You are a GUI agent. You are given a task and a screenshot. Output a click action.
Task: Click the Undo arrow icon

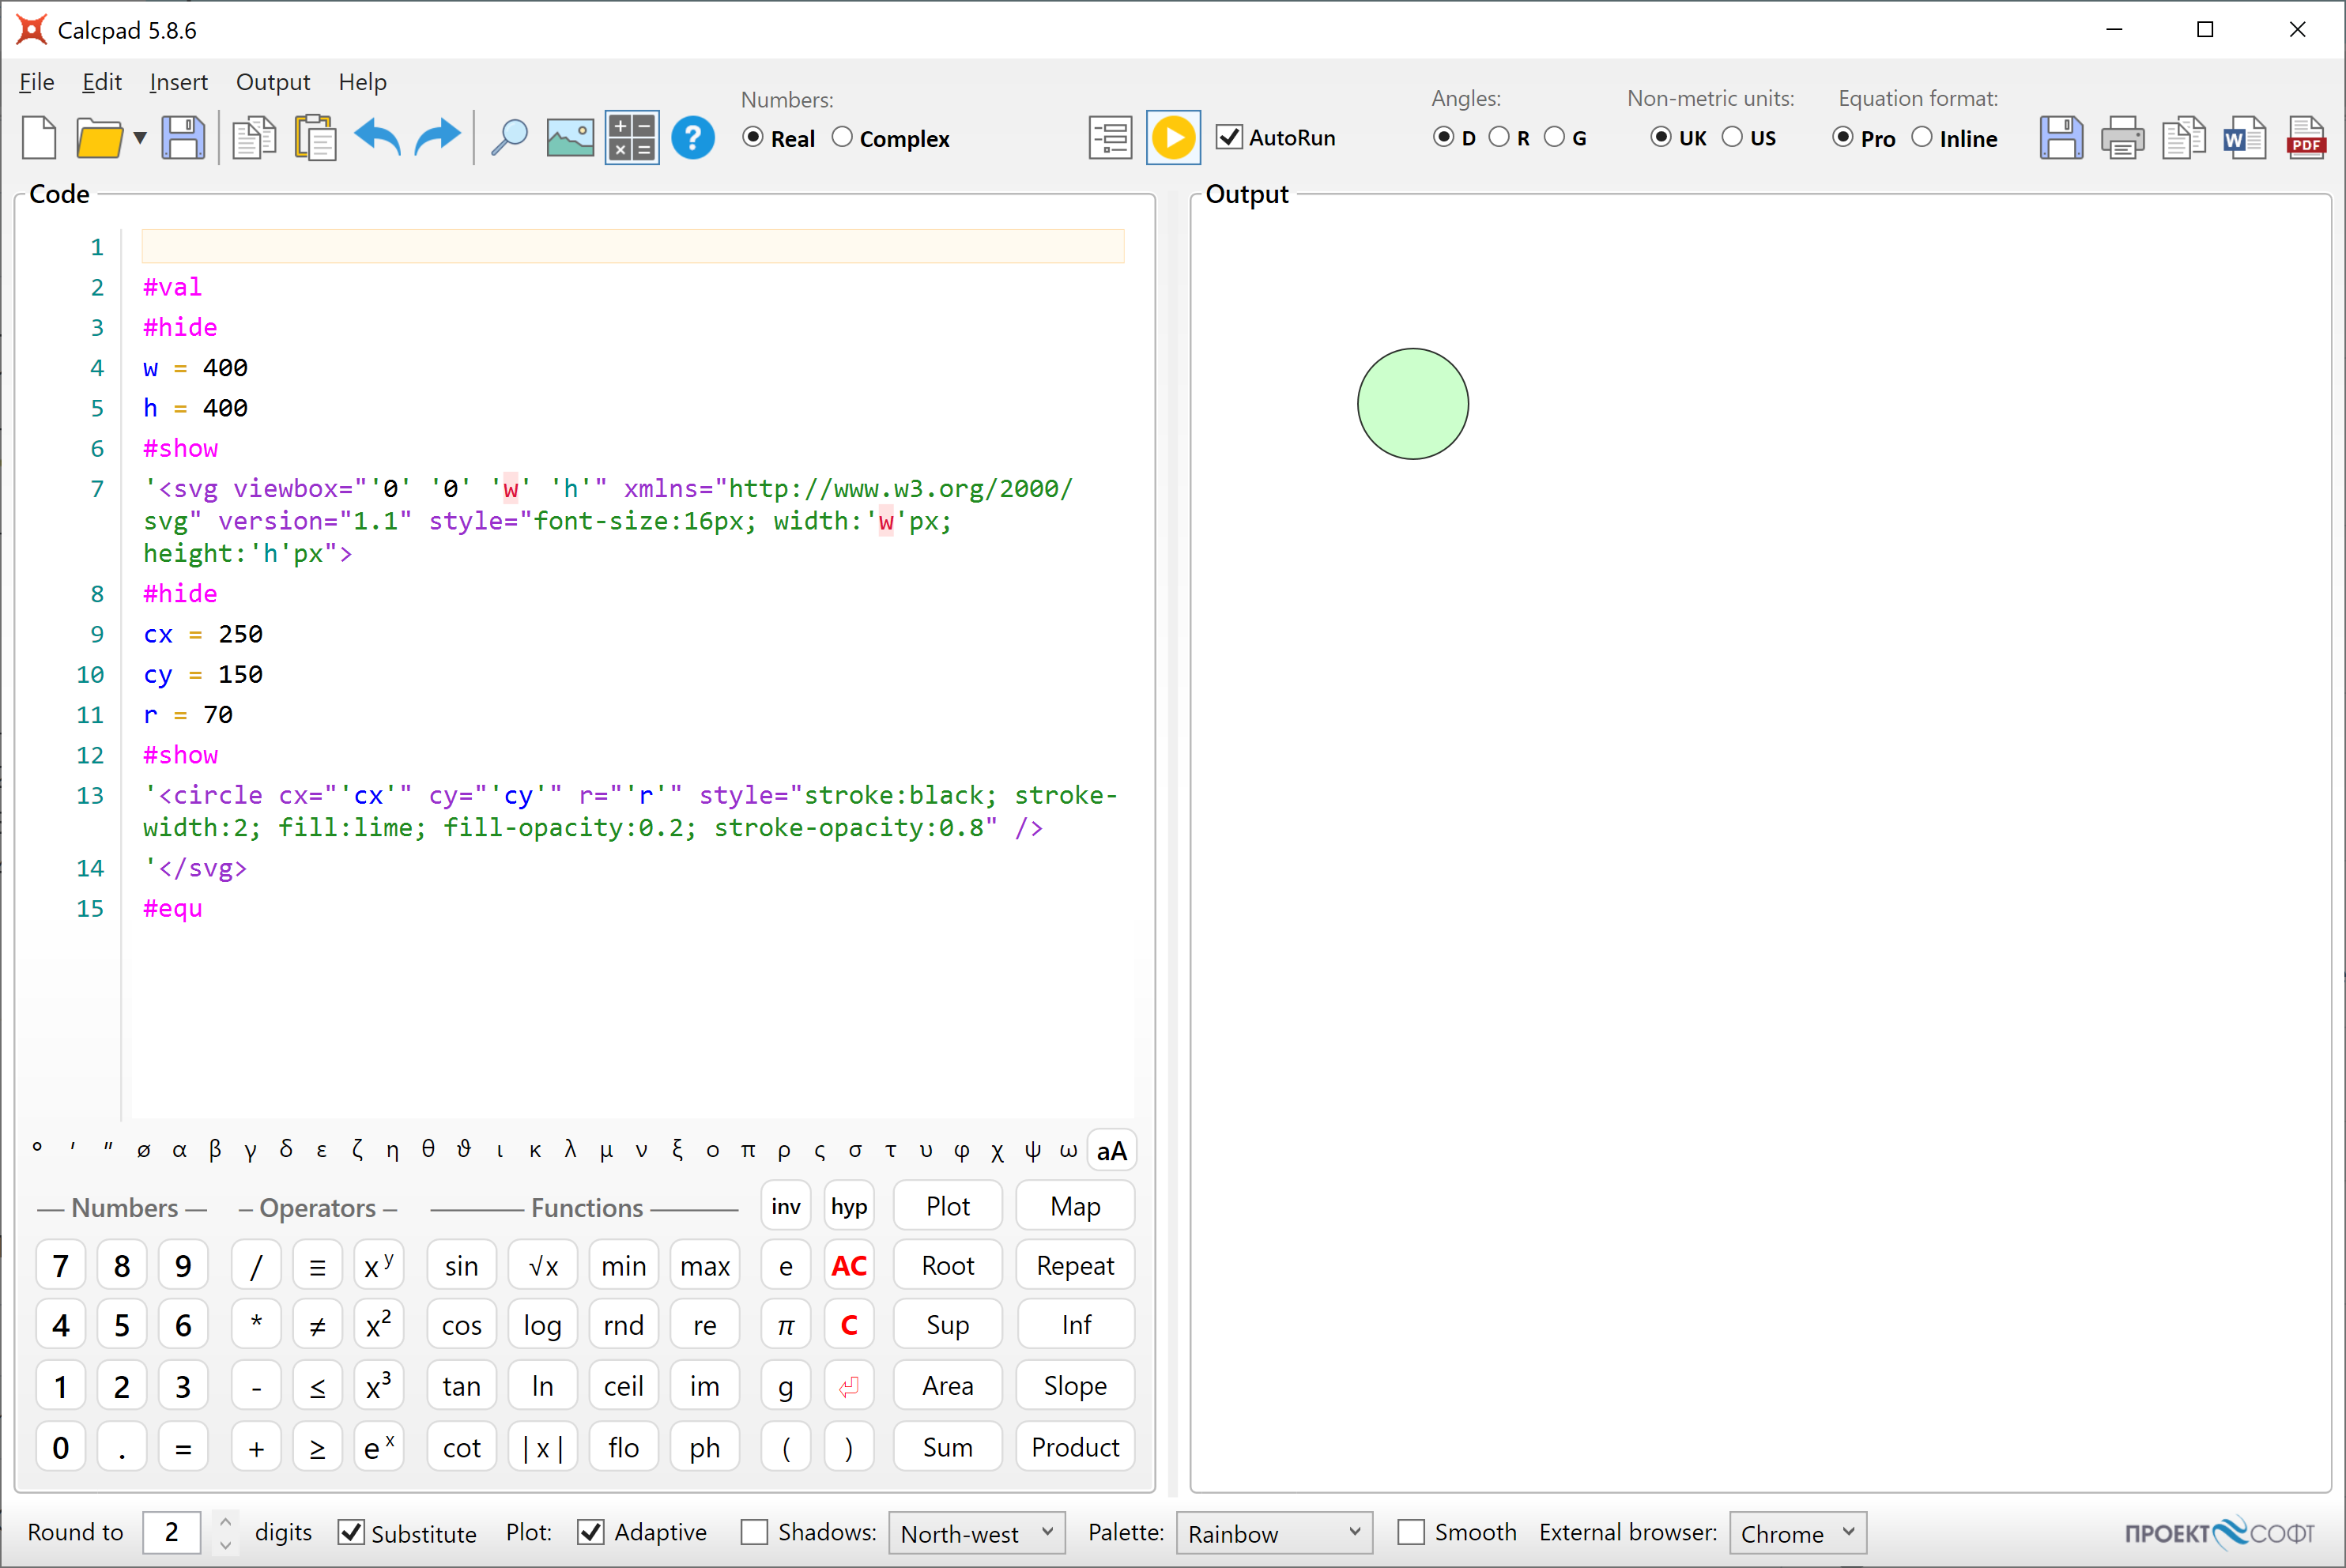click(377, 138)
